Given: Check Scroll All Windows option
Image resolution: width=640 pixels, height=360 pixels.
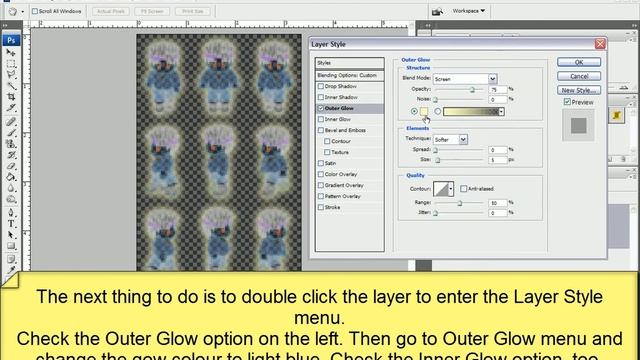Looking at the screenshot, I should click(35, 11).
